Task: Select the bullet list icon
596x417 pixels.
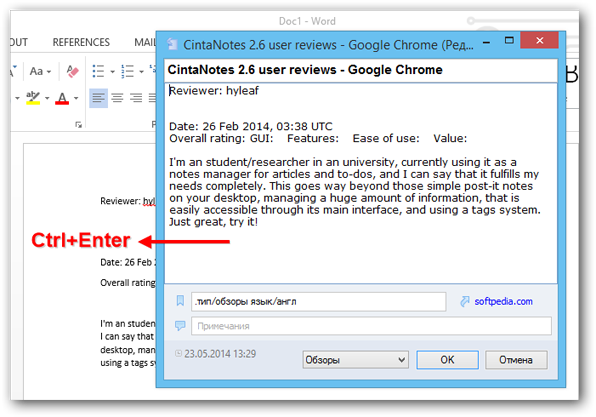Action: pyautogui.click(x=98, y=71)
